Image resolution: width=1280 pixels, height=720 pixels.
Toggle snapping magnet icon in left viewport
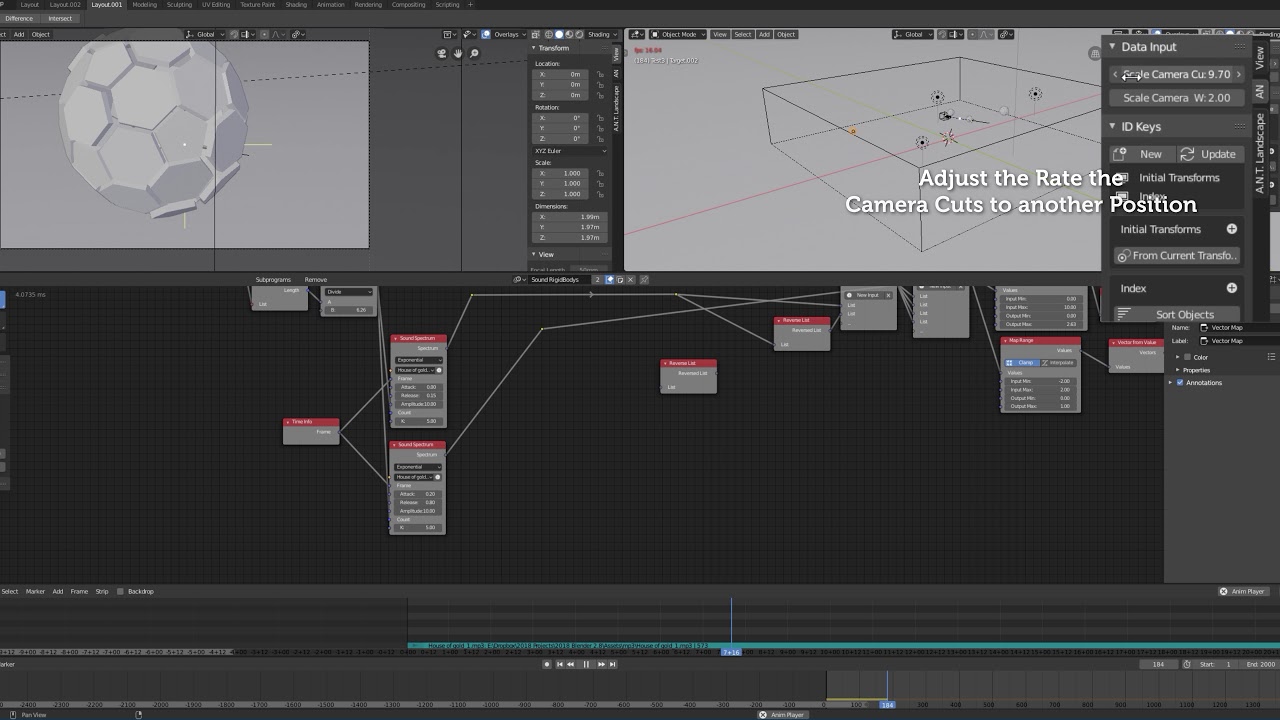[233, 34]
